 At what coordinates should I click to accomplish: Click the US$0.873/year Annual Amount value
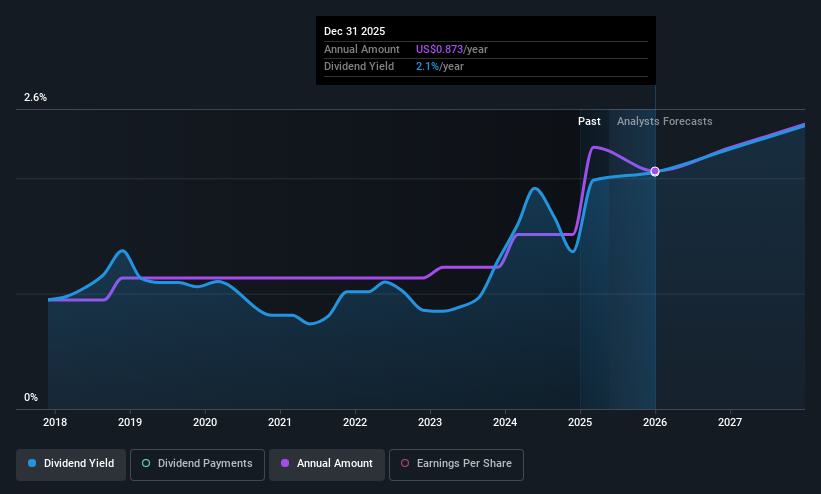tap(452, 49)
